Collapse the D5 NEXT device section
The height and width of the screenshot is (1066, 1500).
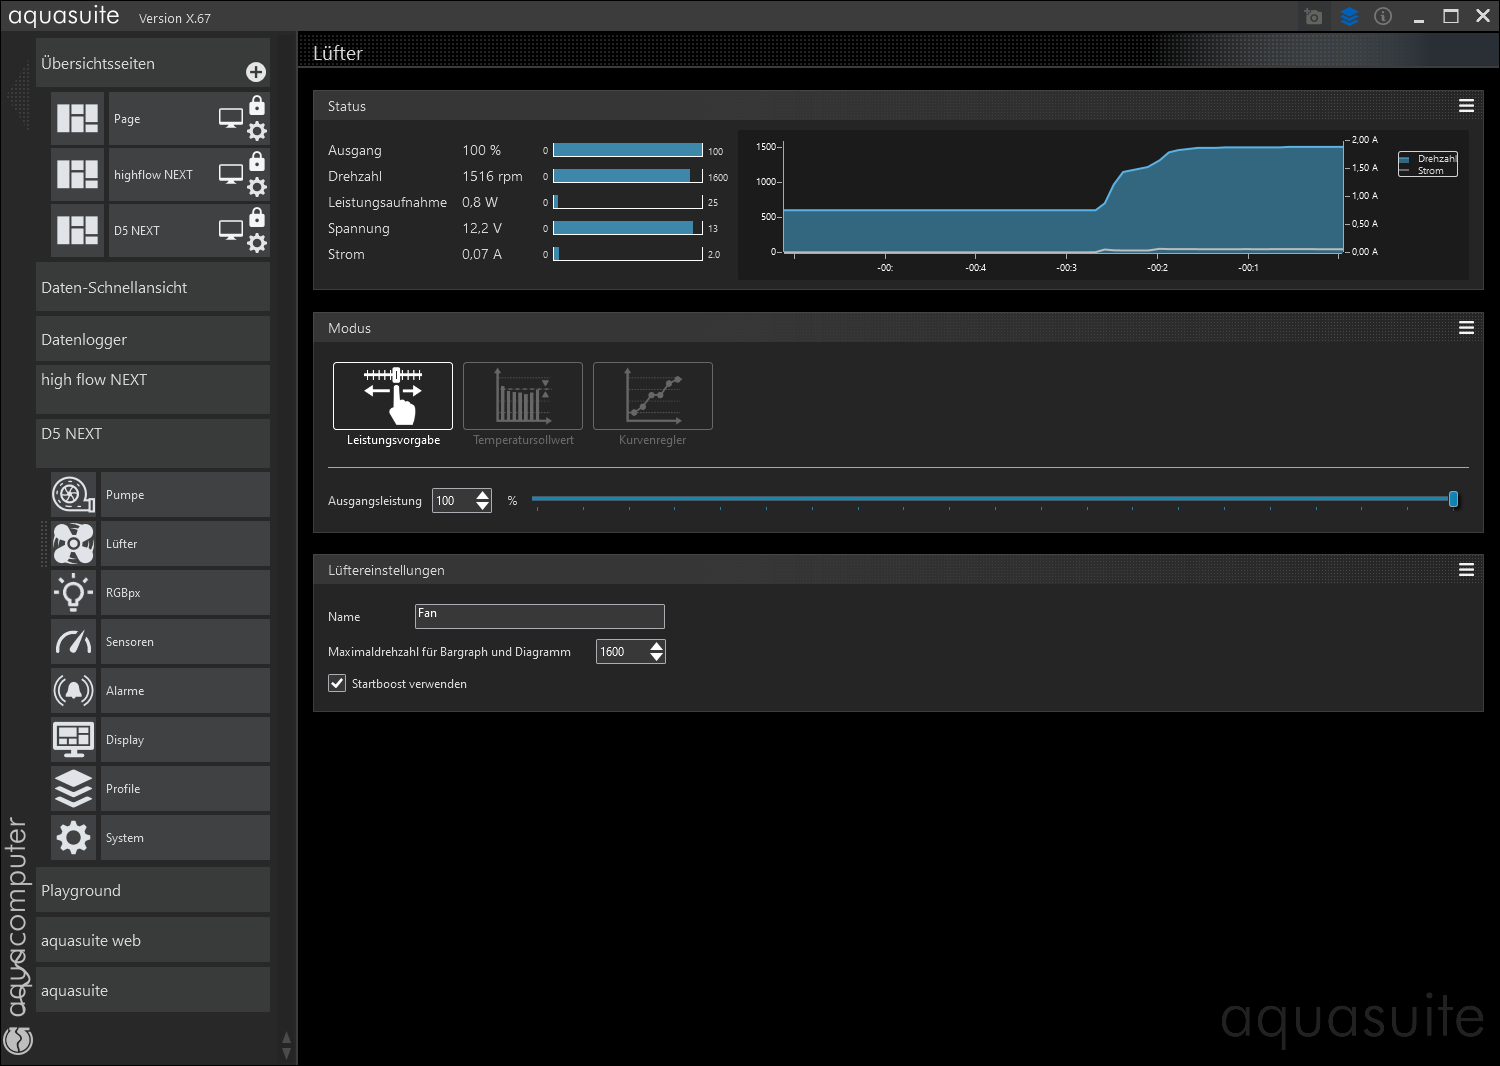(153, 443)
